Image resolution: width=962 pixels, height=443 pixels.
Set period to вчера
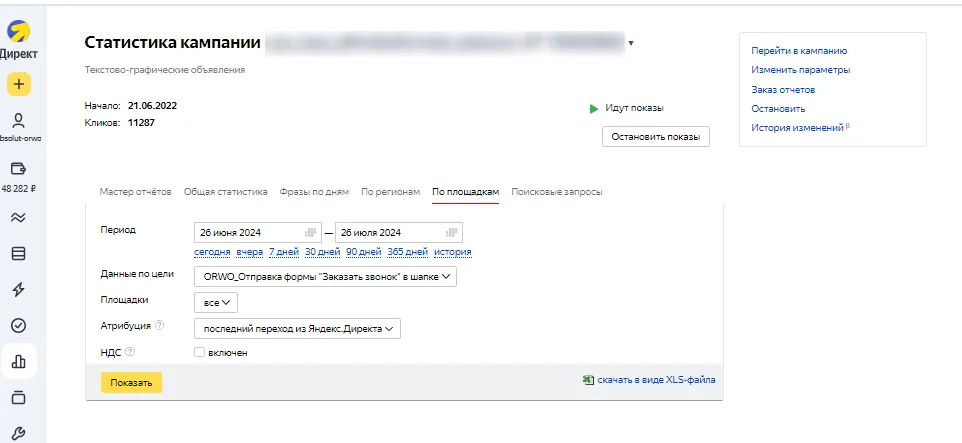250,252
